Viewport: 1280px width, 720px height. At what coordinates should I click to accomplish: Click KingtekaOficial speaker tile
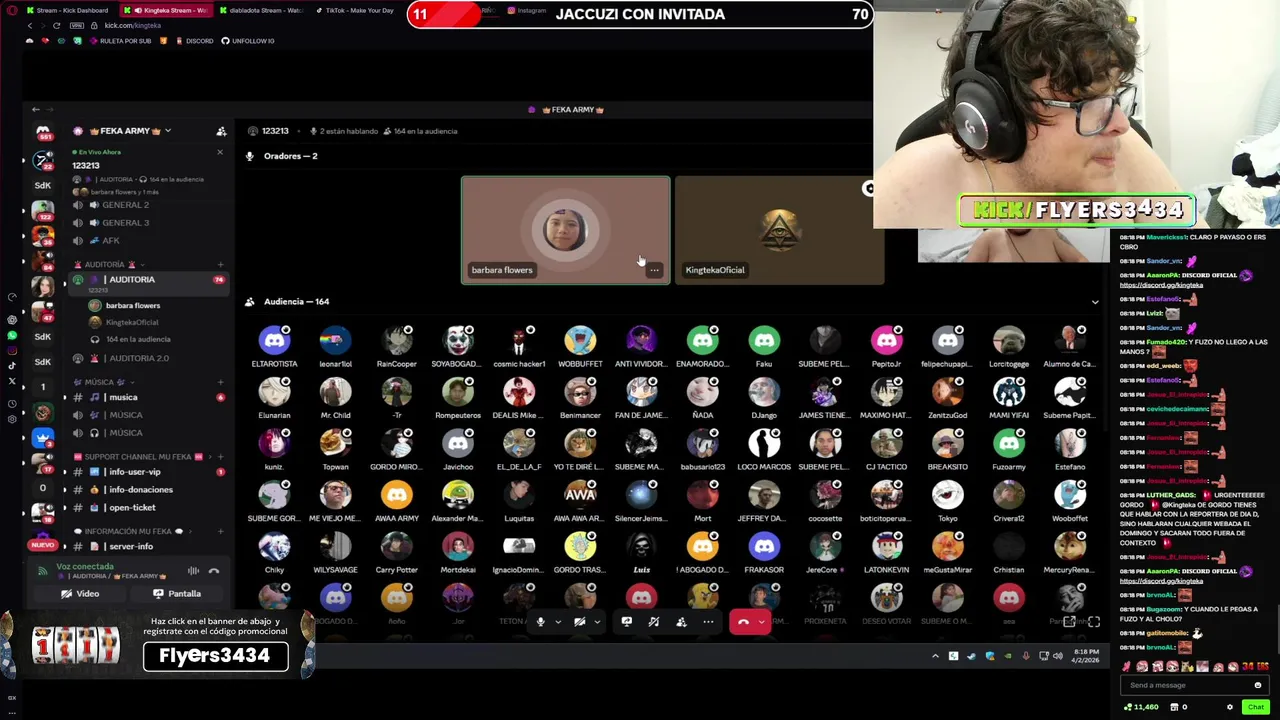pos(779,231)
